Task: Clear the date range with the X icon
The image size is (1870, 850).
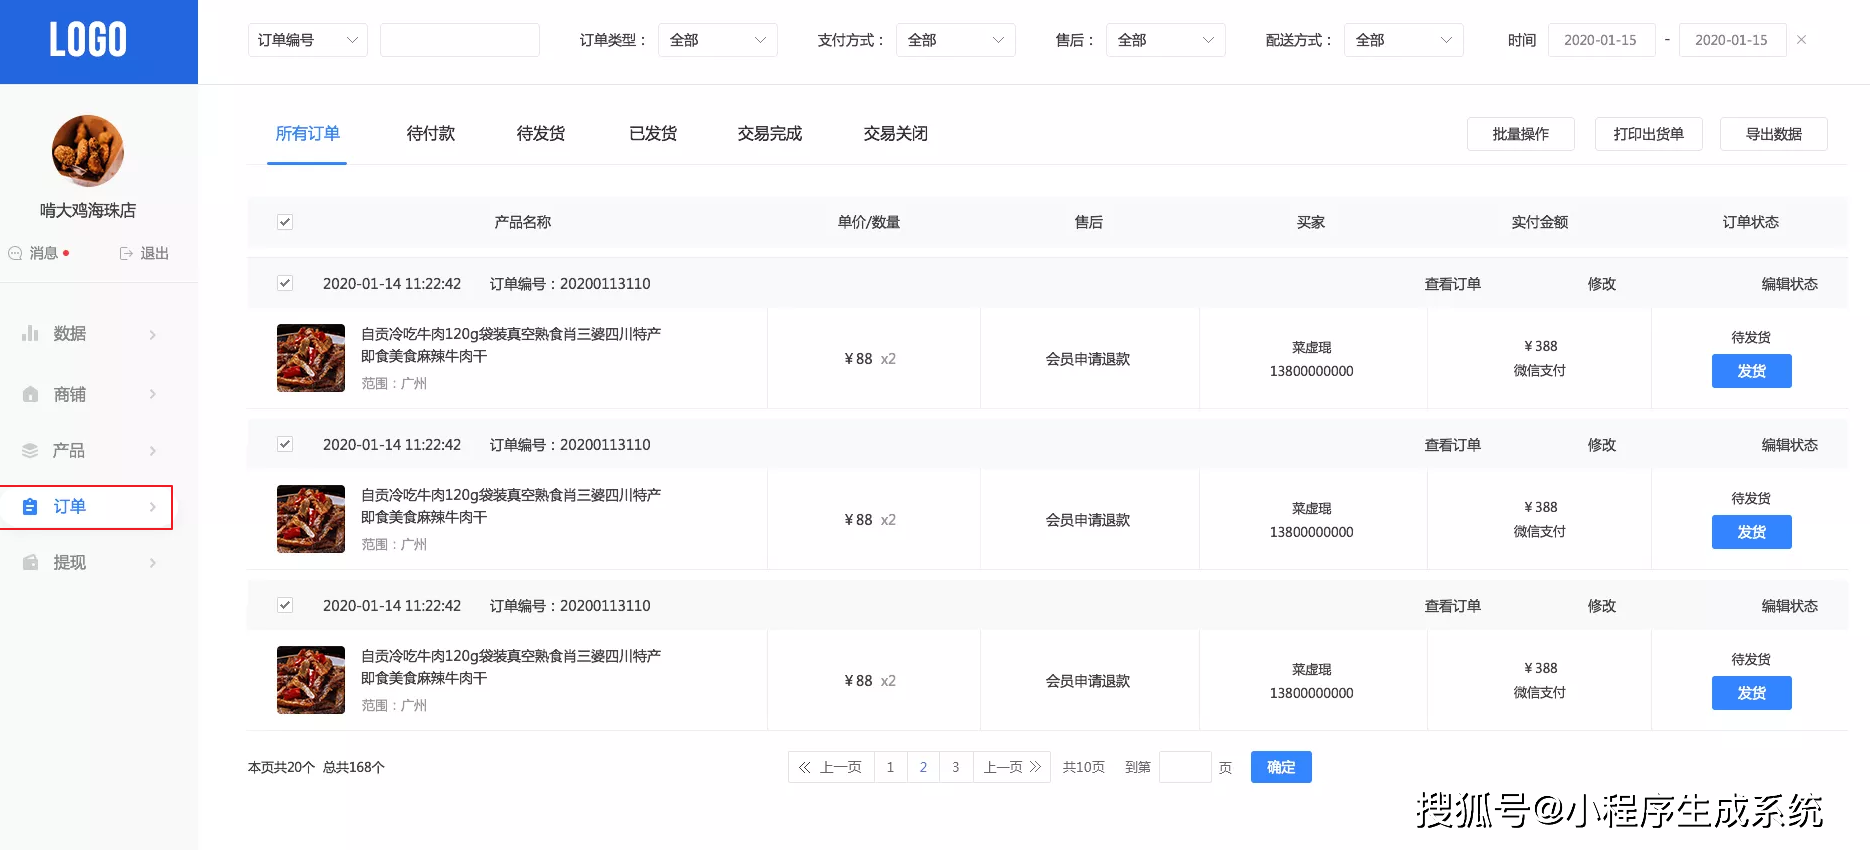Action: (1801, 40)
